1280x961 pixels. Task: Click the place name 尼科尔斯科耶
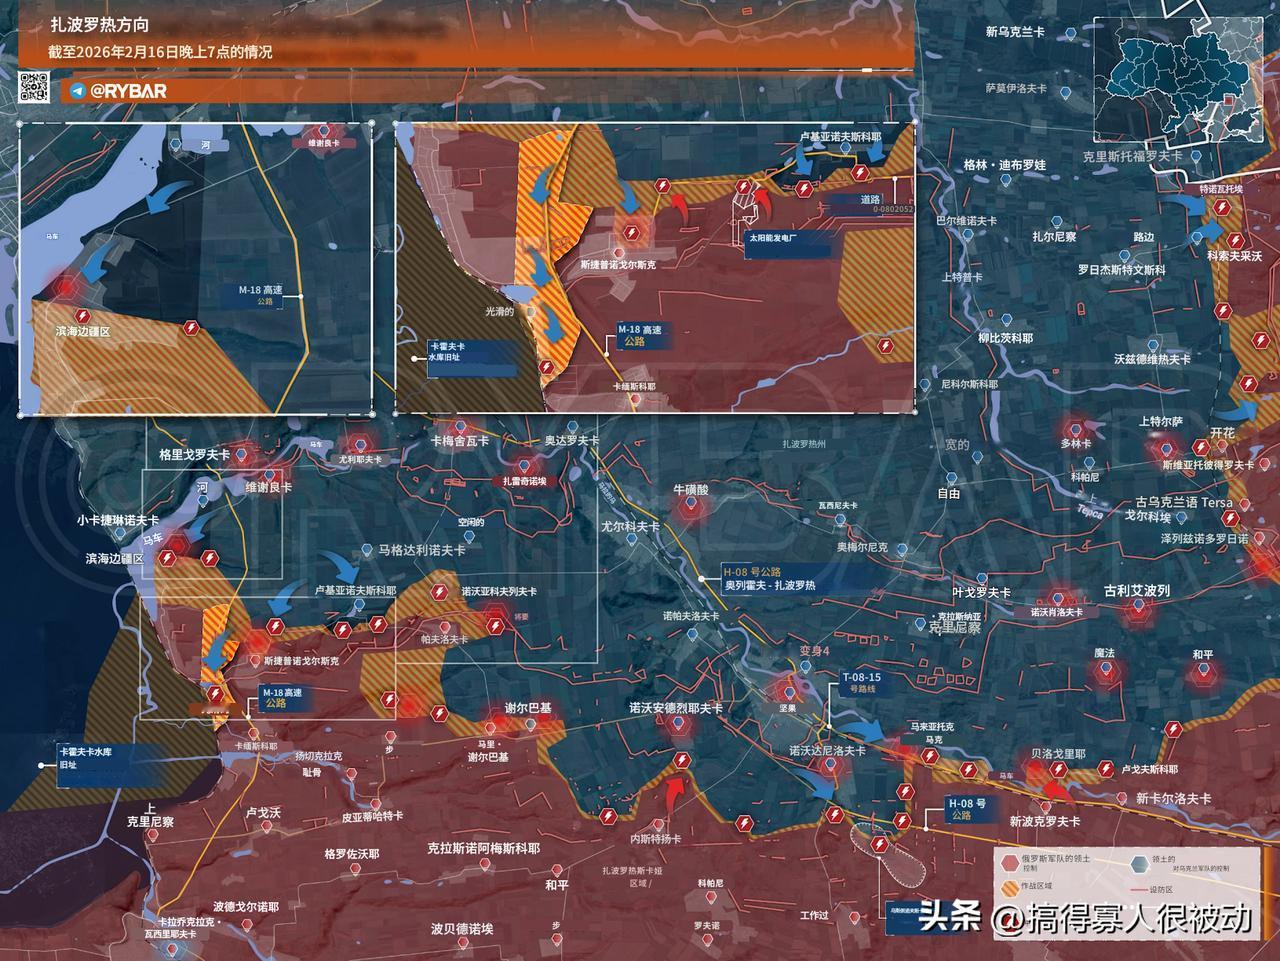pos(969,385)
